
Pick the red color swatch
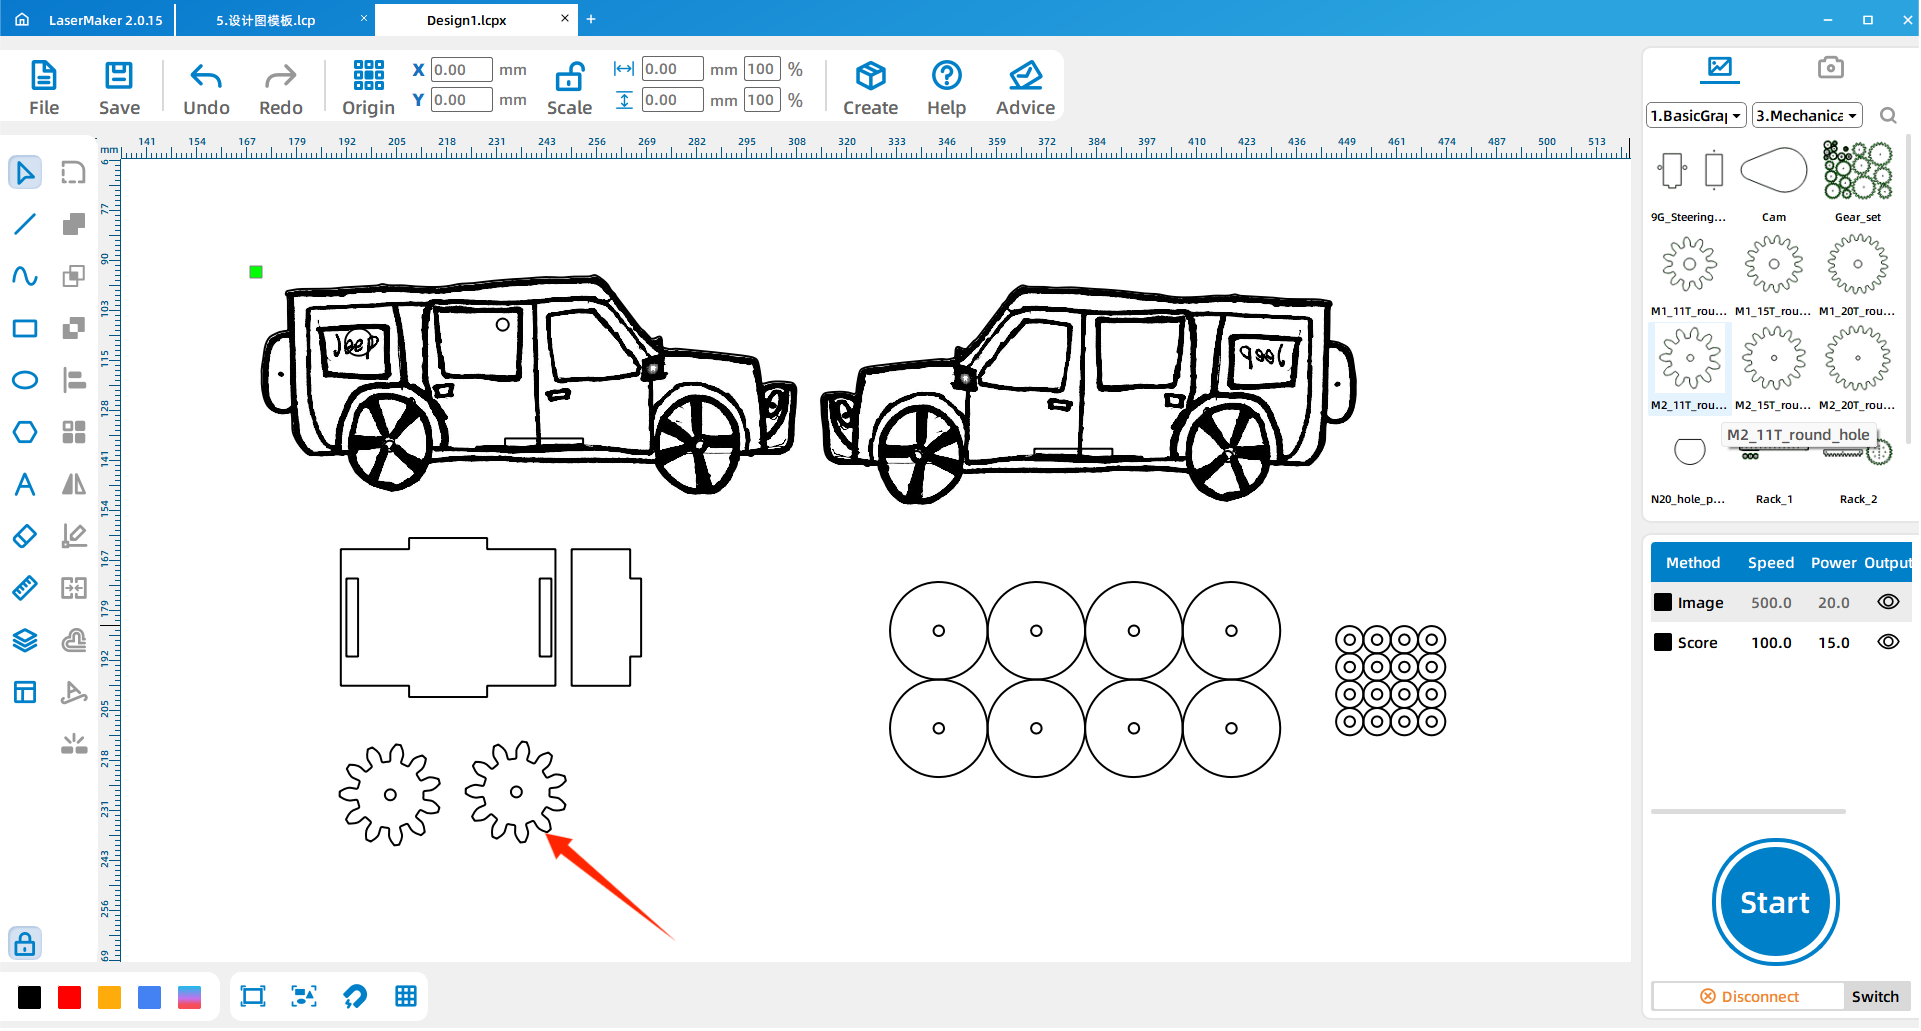click(70, 997)
